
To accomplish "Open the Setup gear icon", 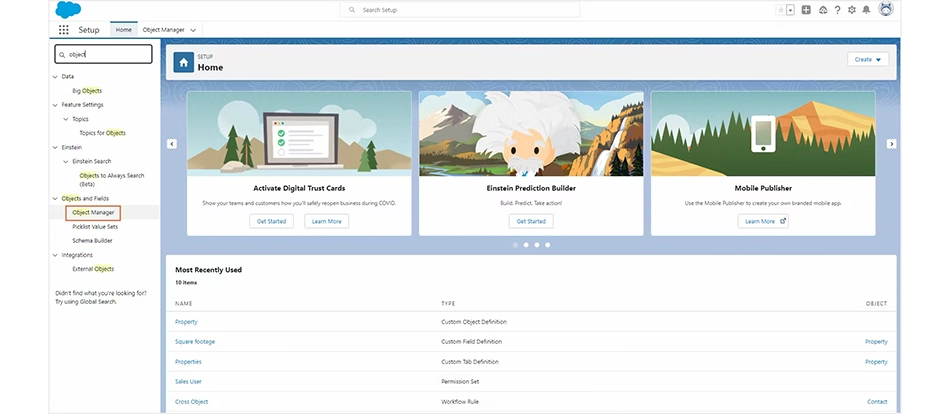I will point(852,10).
